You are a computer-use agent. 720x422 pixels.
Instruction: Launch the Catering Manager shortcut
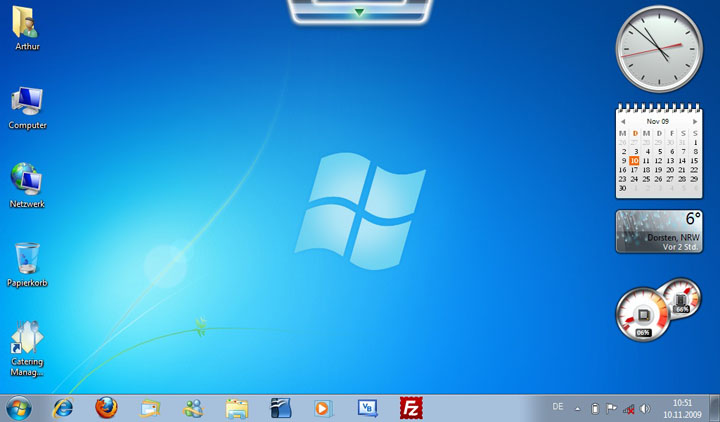[x=27, y=337]
